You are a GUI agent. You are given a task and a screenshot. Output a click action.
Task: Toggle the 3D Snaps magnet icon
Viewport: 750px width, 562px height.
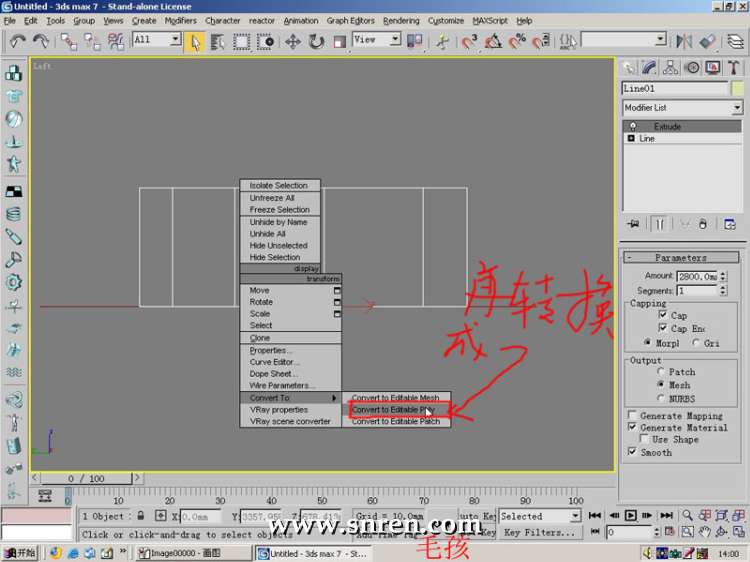(x=469, y=42)
